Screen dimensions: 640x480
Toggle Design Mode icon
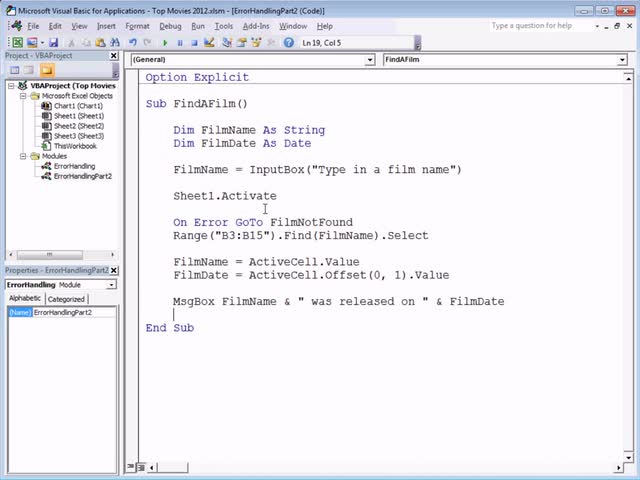click(x=209, y=42)
